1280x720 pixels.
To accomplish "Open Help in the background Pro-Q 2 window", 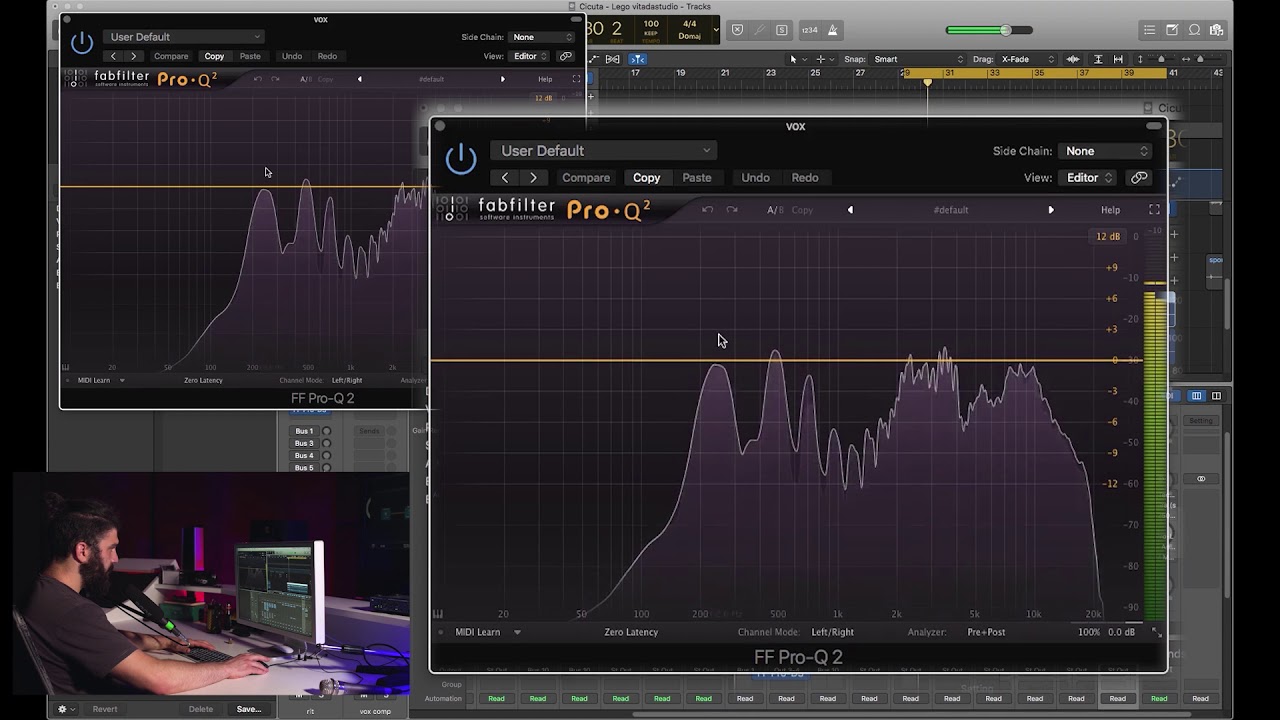I will click(x=545, y=79).
